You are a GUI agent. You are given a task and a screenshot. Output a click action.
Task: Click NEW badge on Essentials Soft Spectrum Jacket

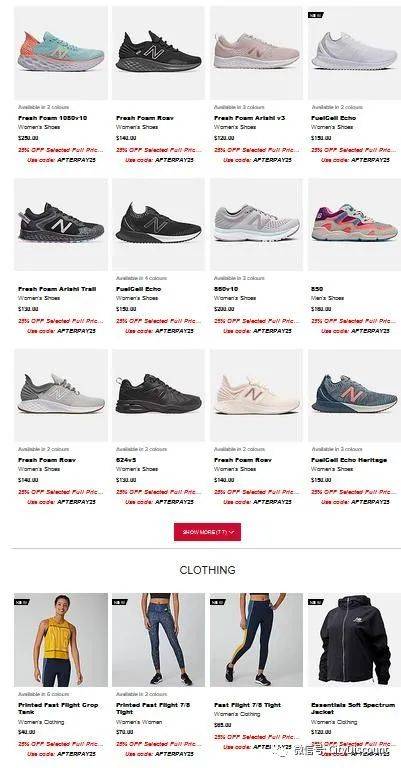click(x=316, y=602)
